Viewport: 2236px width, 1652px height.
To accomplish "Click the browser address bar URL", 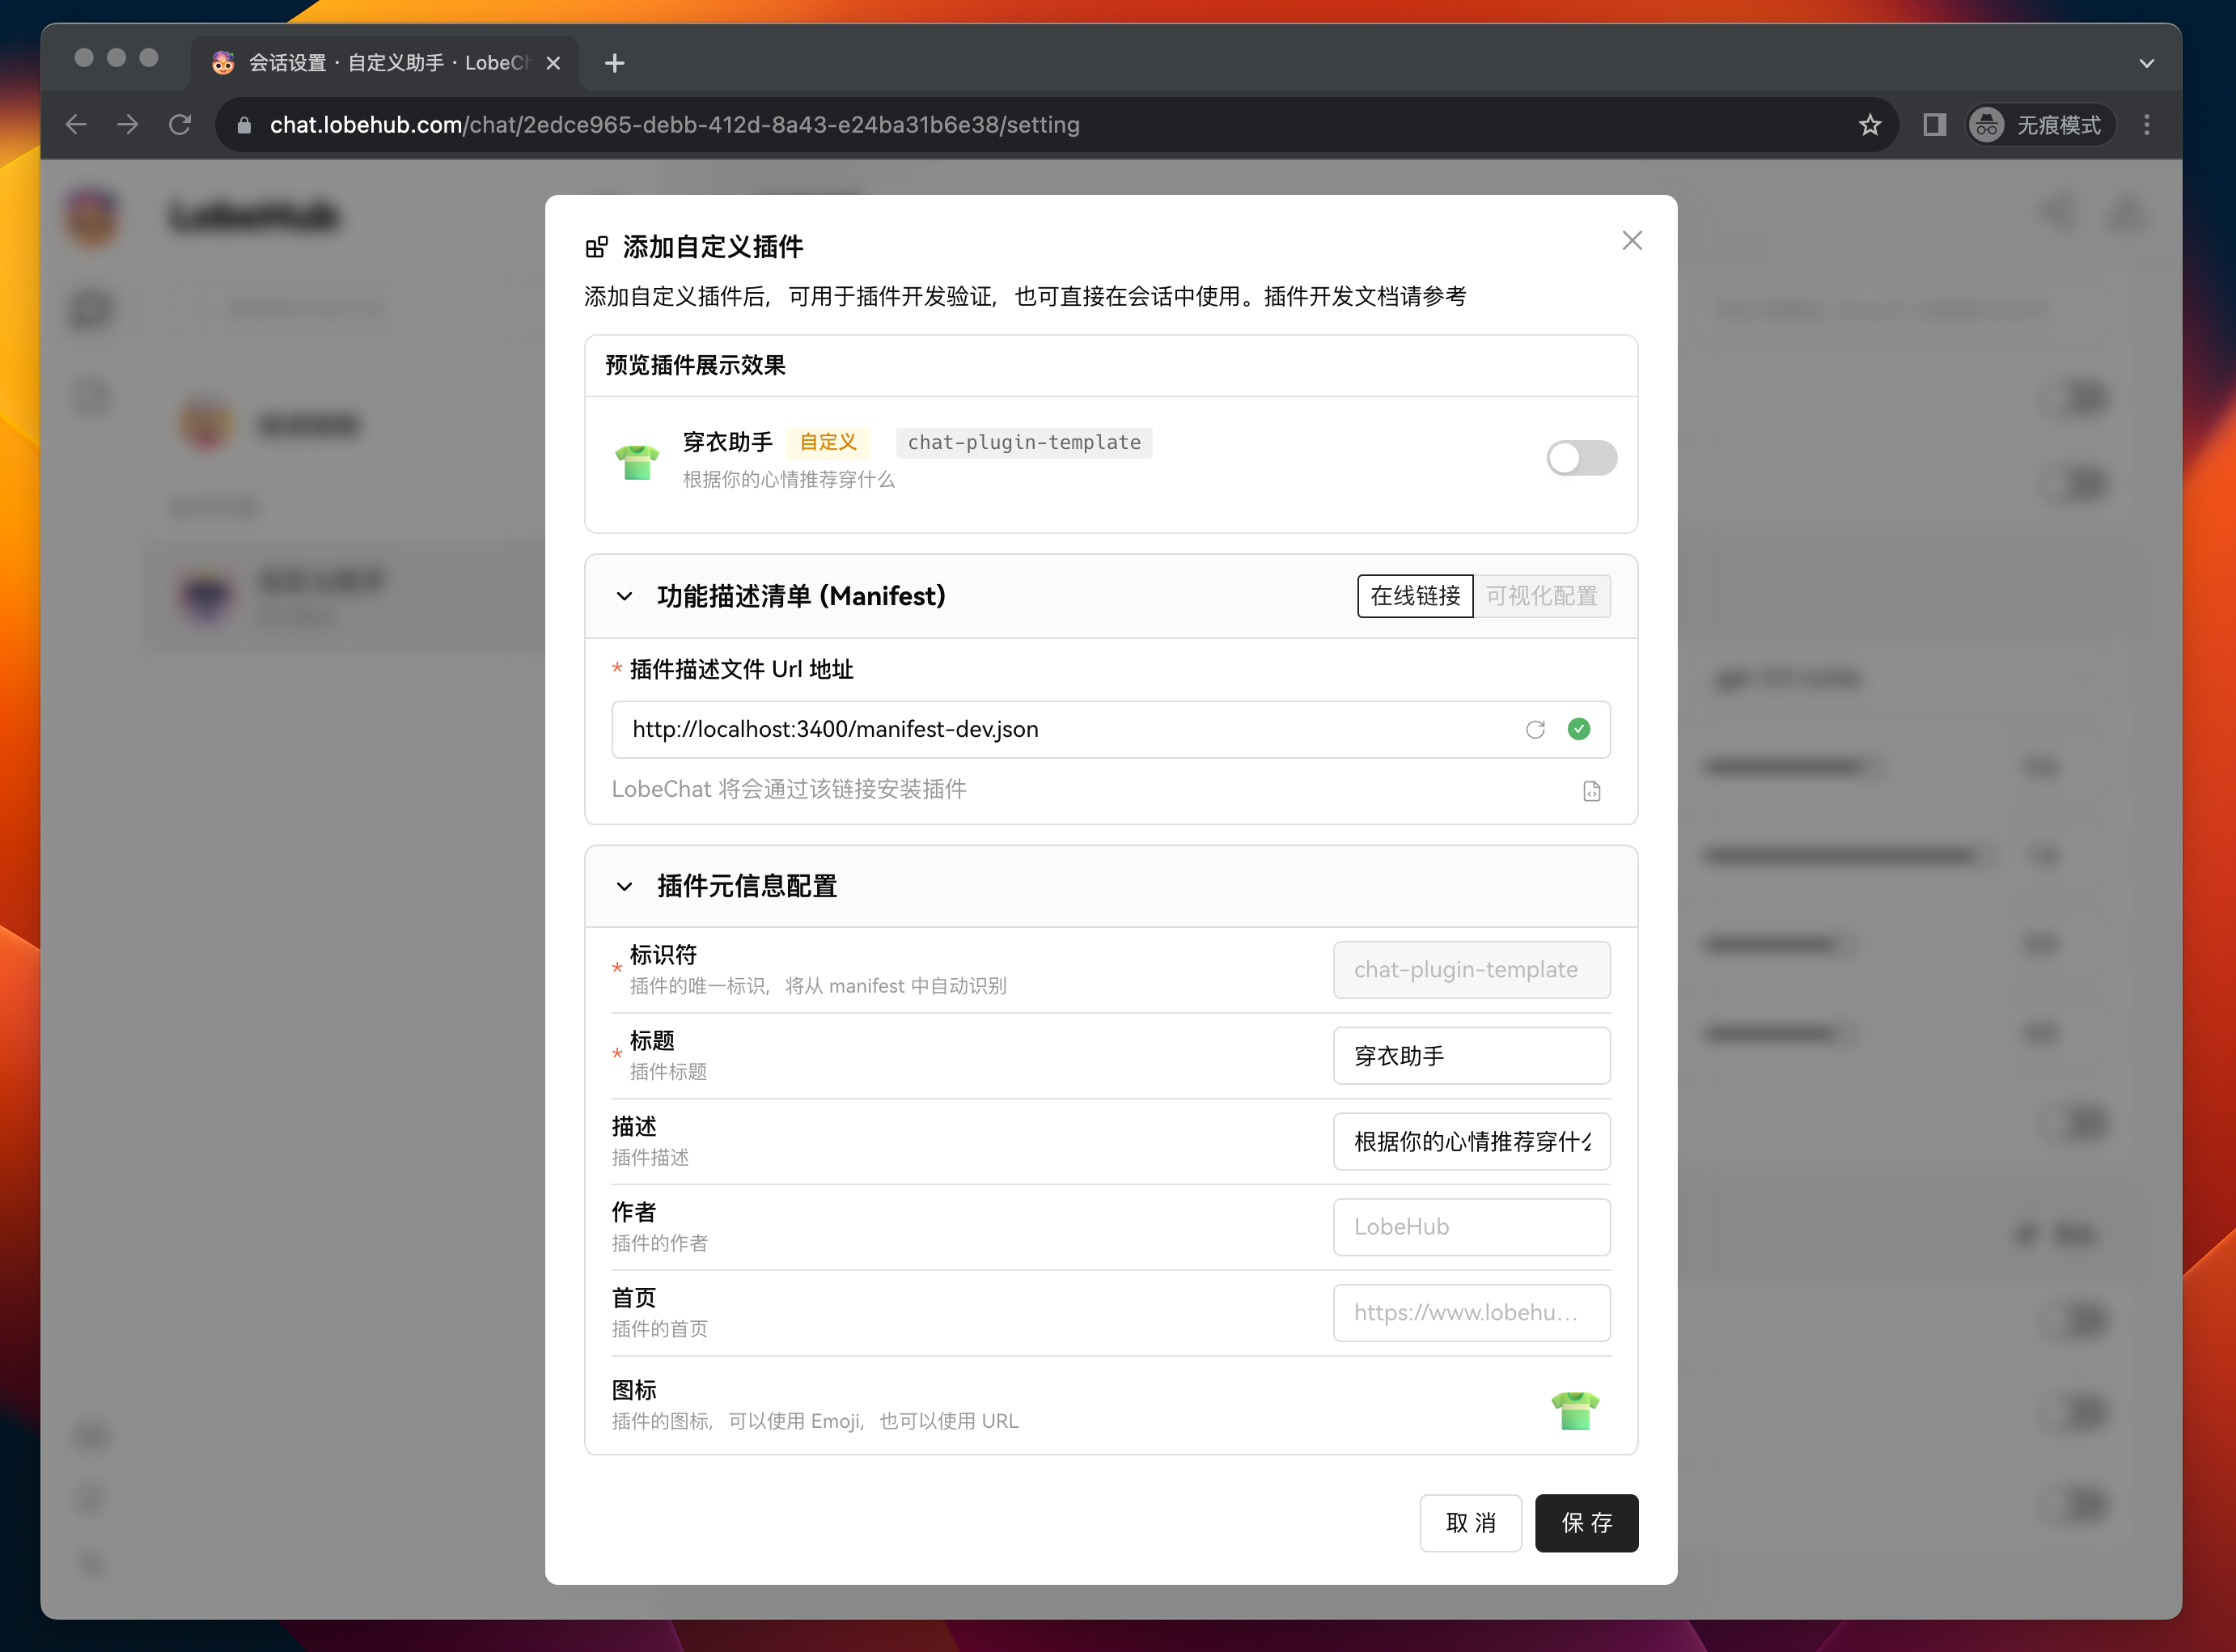I will pos(674,124).
